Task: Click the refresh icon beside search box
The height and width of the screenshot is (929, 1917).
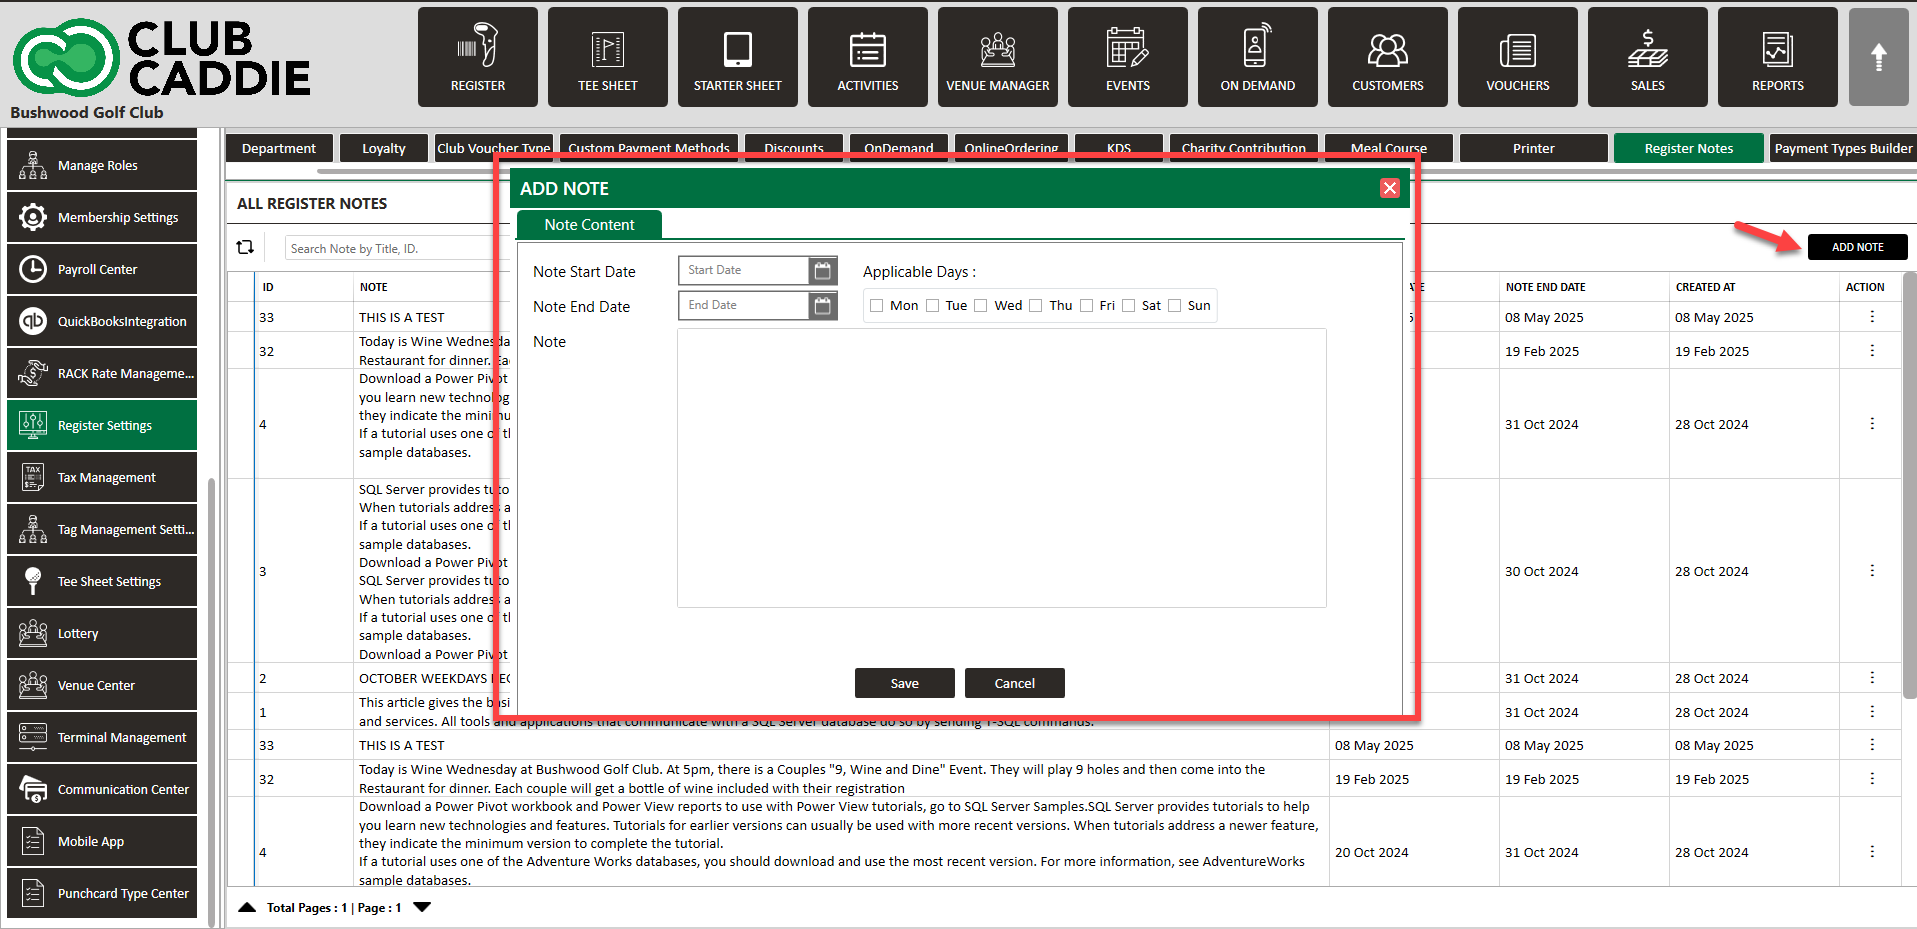Action: tap(245, 247)
